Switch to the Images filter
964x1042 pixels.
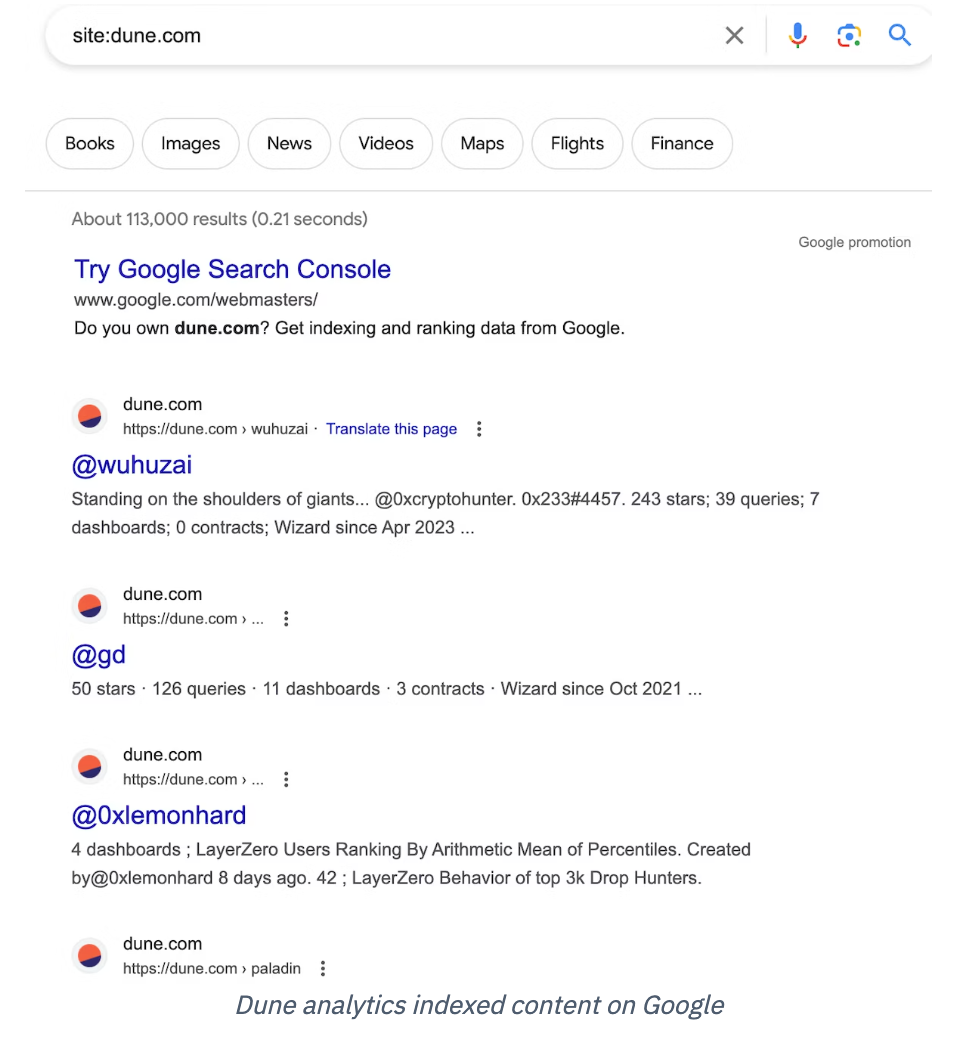coord(191,144)
